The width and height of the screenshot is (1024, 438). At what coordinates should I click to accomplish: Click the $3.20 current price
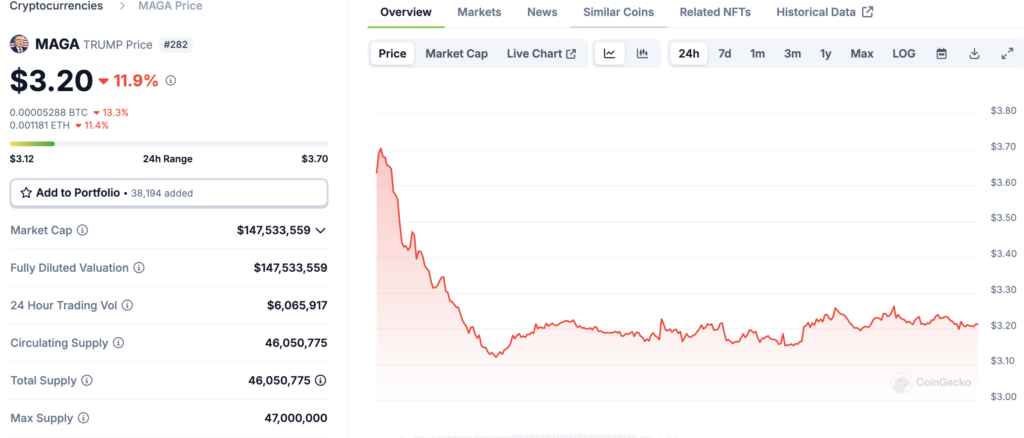(x=52, y=80)
